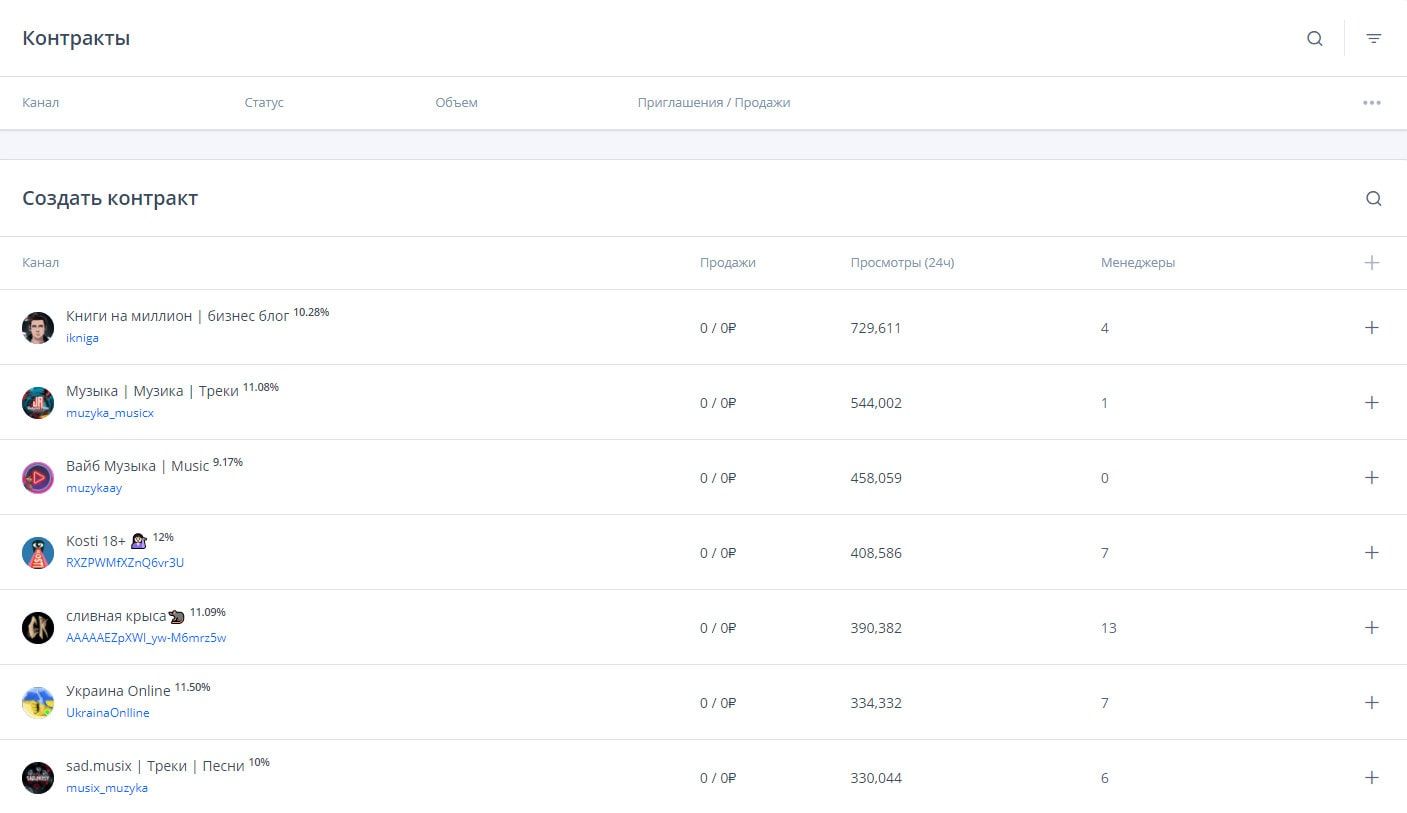Add contract for сливная крыса channel
The image size is (1407, 813).
pyautogui.click(x=1372, y=628)
